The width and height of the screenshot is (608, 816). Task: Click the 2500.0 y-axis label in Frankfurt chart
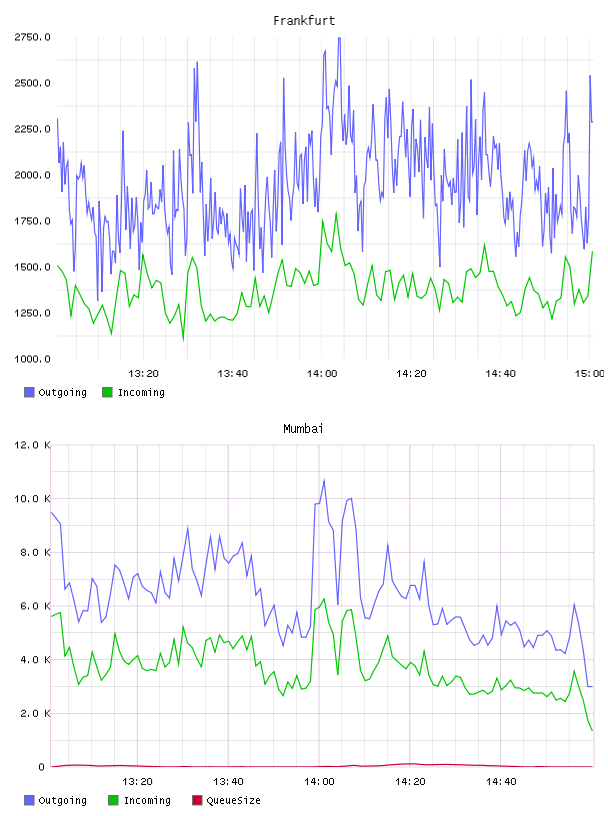tap(32, 83)
